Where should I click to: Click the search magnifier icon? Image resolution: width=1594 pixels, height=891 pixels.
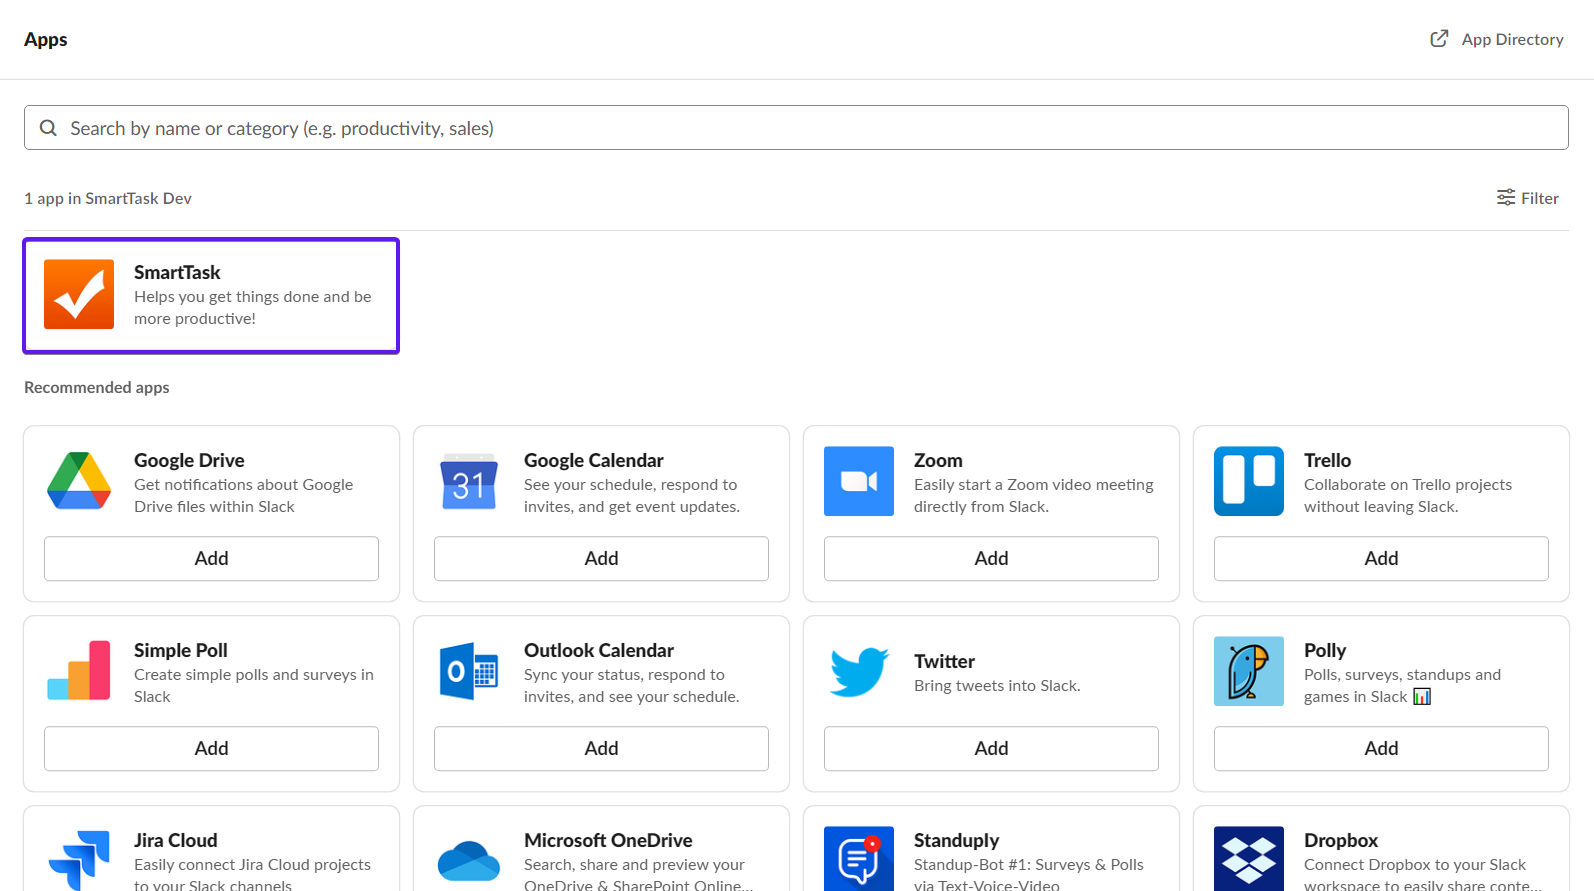pyautogui.click(x=48, y=128)
